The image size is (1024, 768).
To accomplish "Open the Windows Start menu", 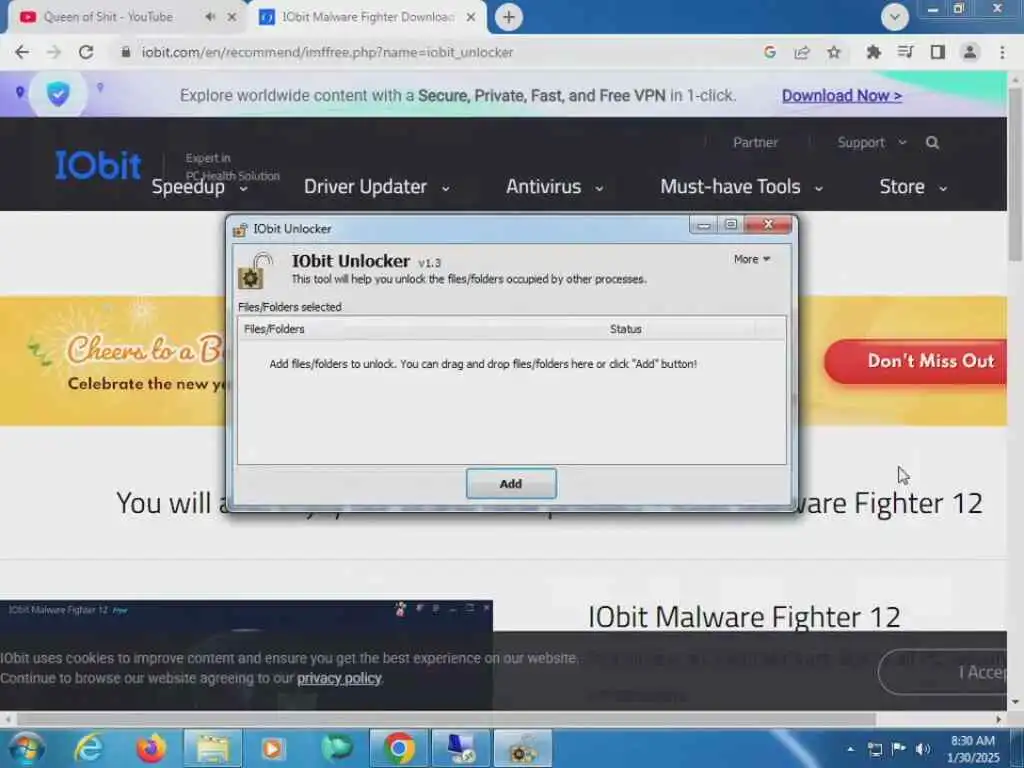I will 25,748.
